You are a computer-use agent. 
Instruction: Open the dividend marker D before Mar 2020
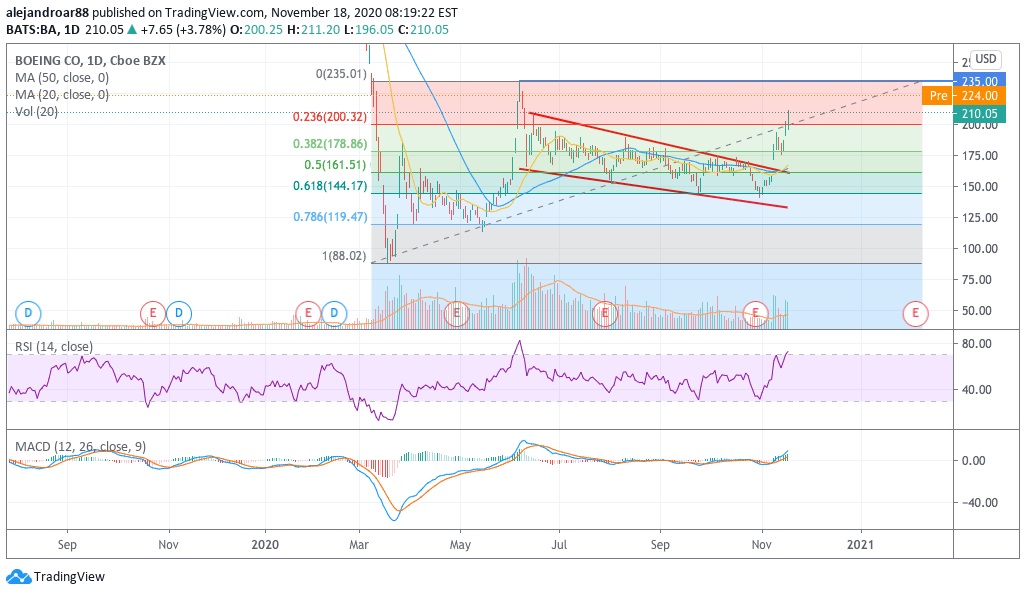334,313
